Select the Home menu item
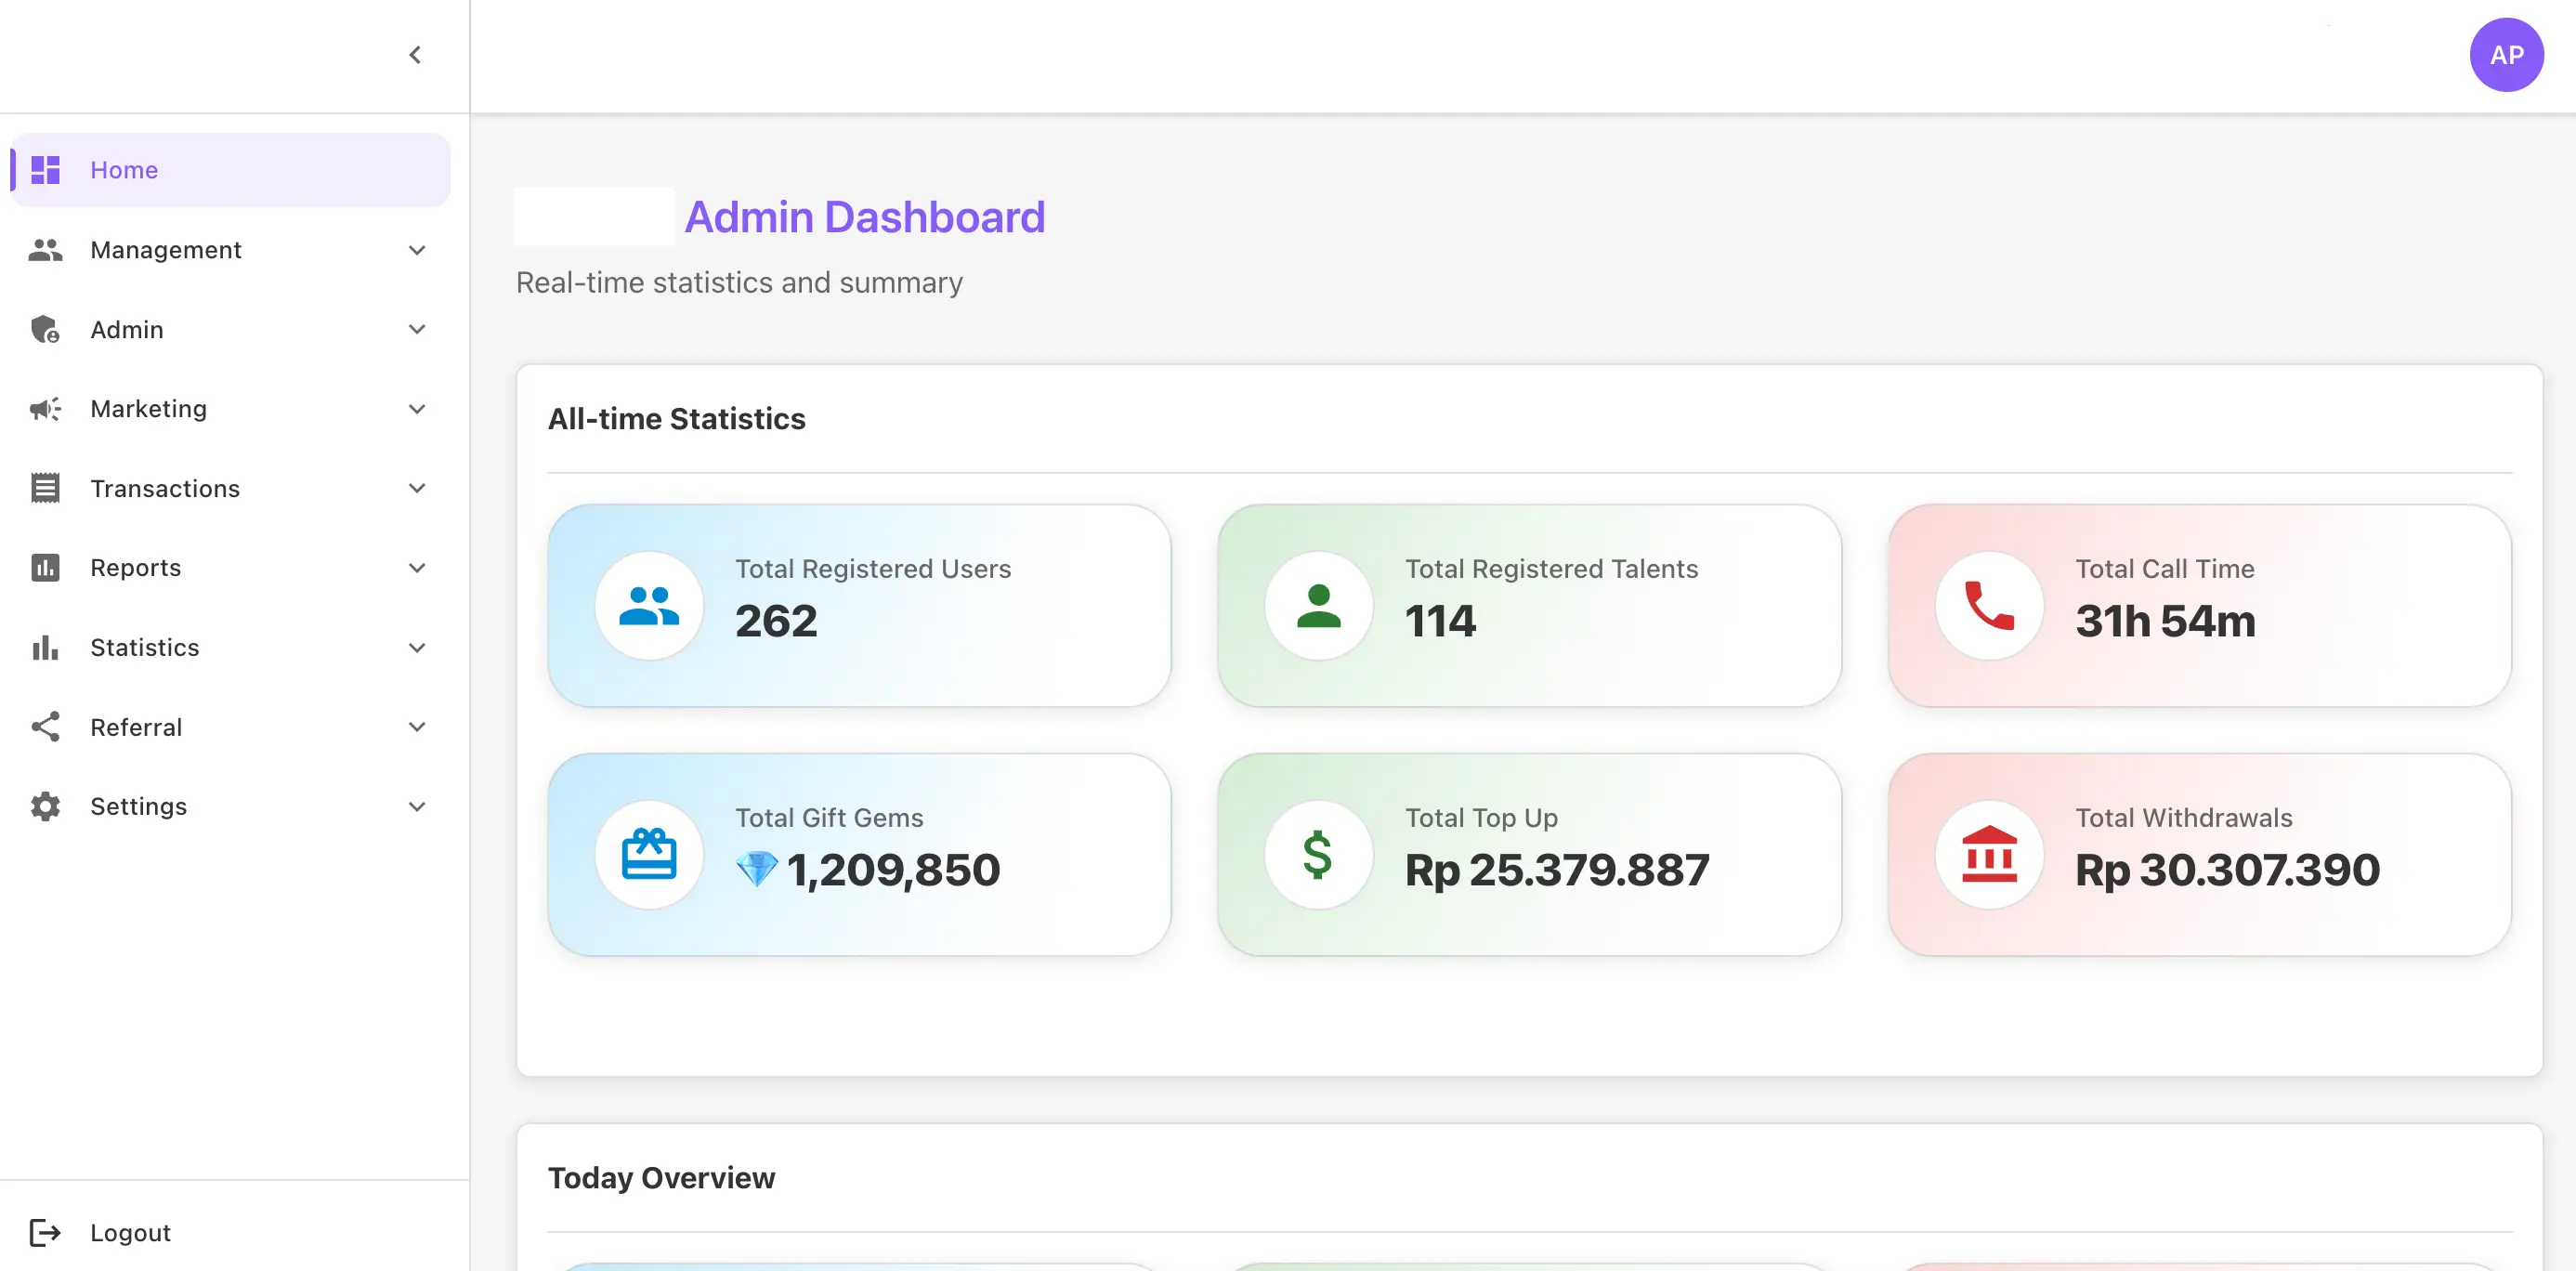 click(x=230, y=170)
